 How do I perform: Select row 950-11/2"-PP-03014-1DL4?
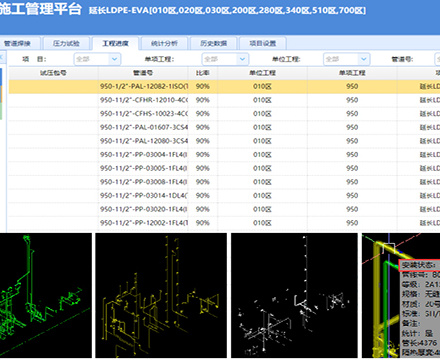[224, 196]
